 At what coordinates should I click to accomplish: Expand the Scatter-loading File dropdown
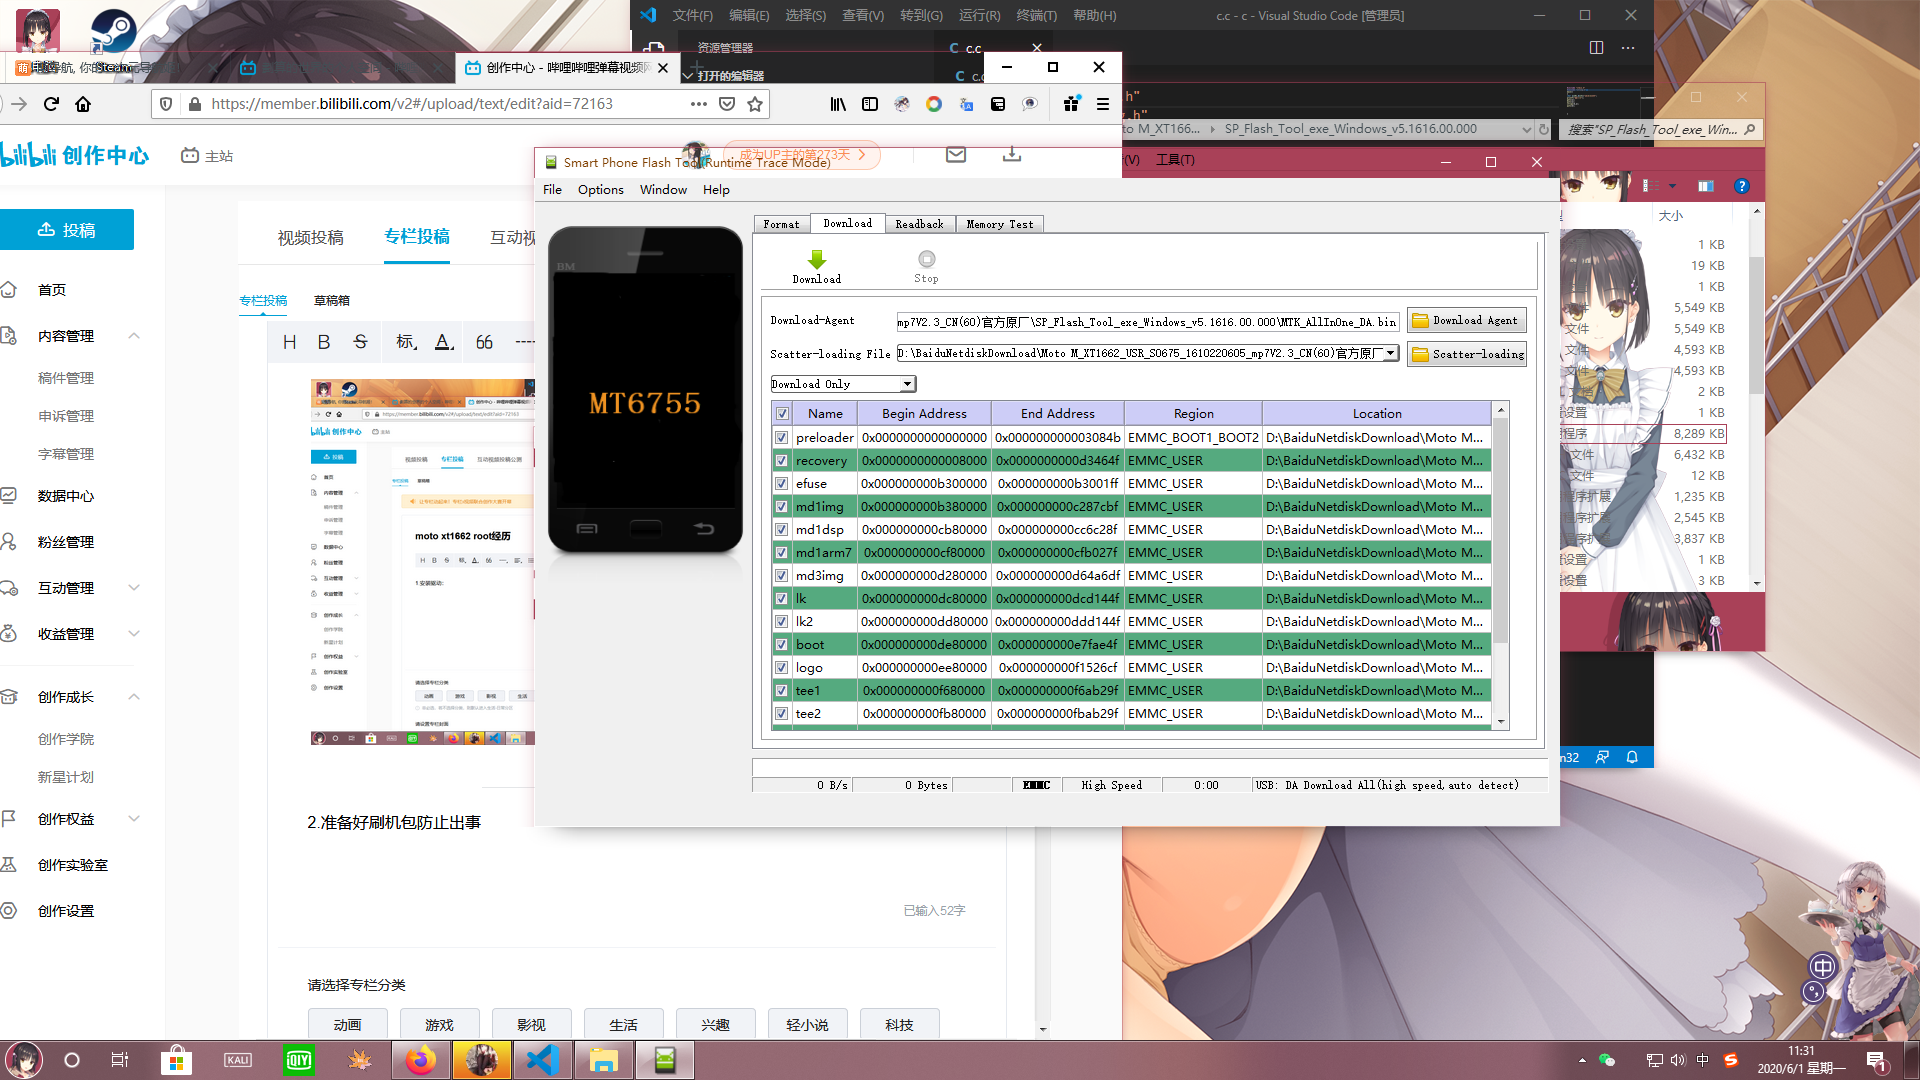[x=1391, y=353]
